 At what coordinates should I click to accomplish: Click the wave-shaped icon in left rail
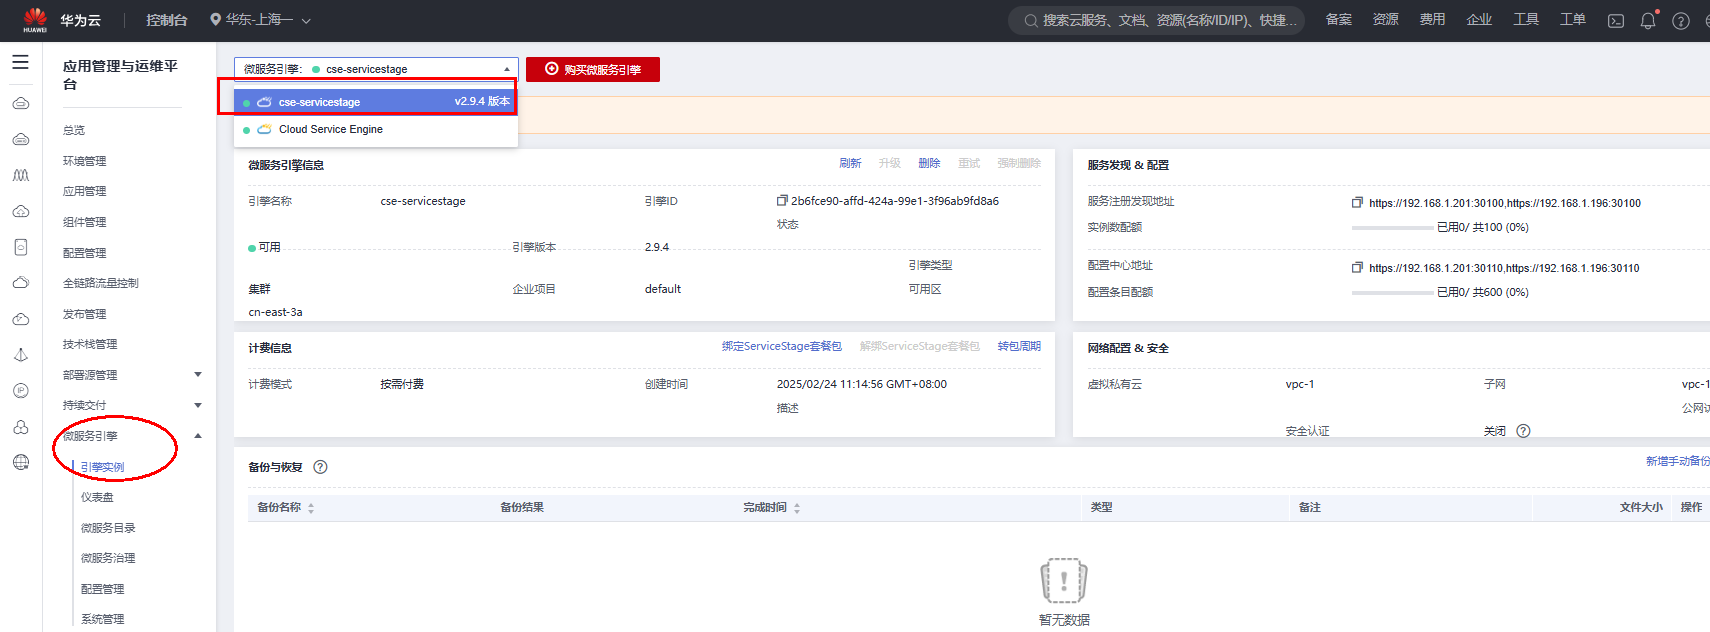(21, 175)
